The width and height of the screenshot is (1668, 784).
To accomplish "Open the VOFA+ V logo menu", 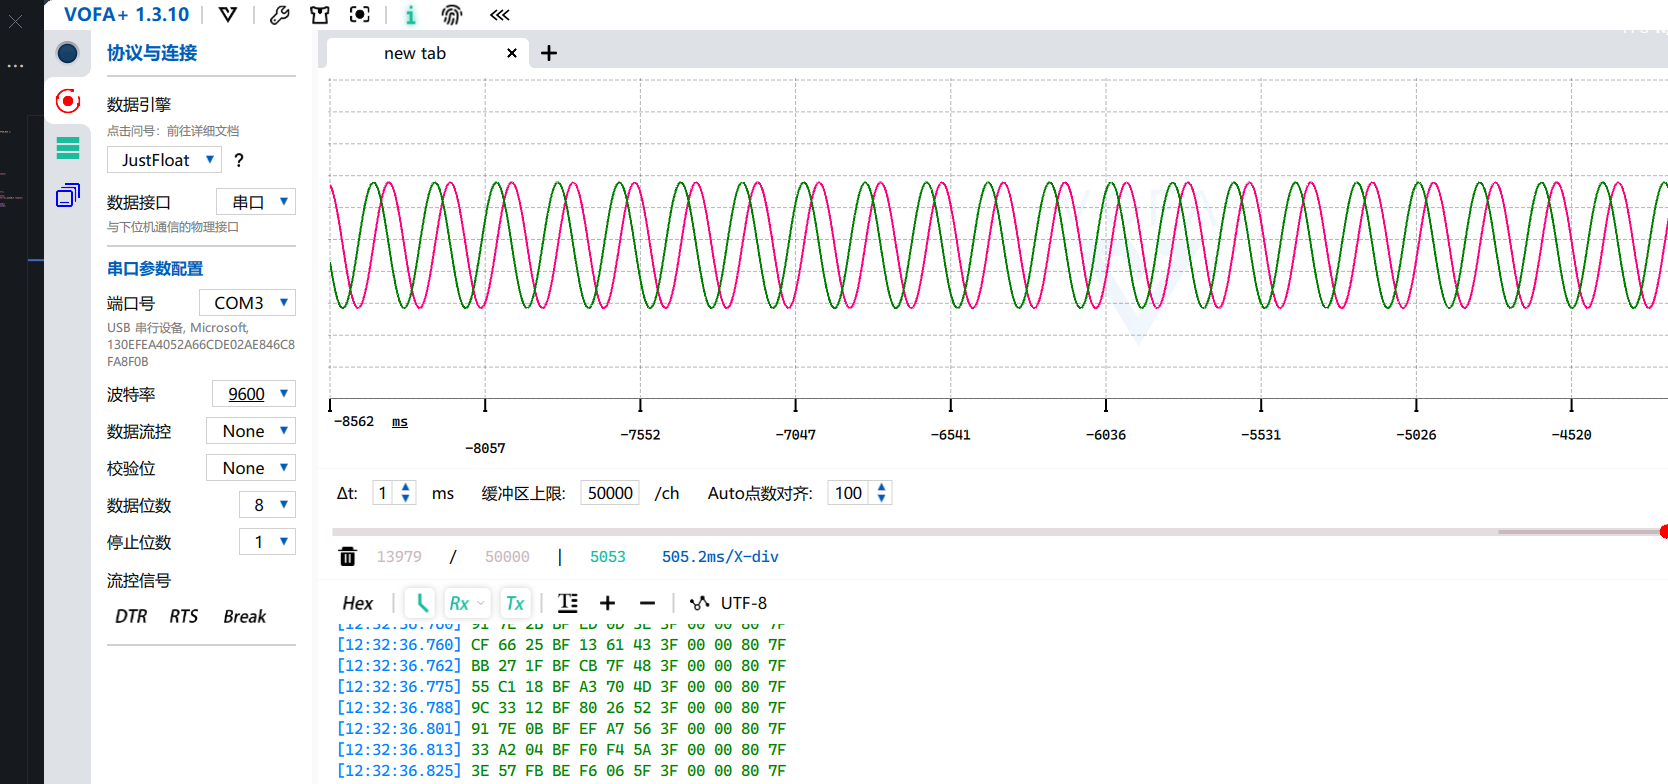I will pos(228,14).
